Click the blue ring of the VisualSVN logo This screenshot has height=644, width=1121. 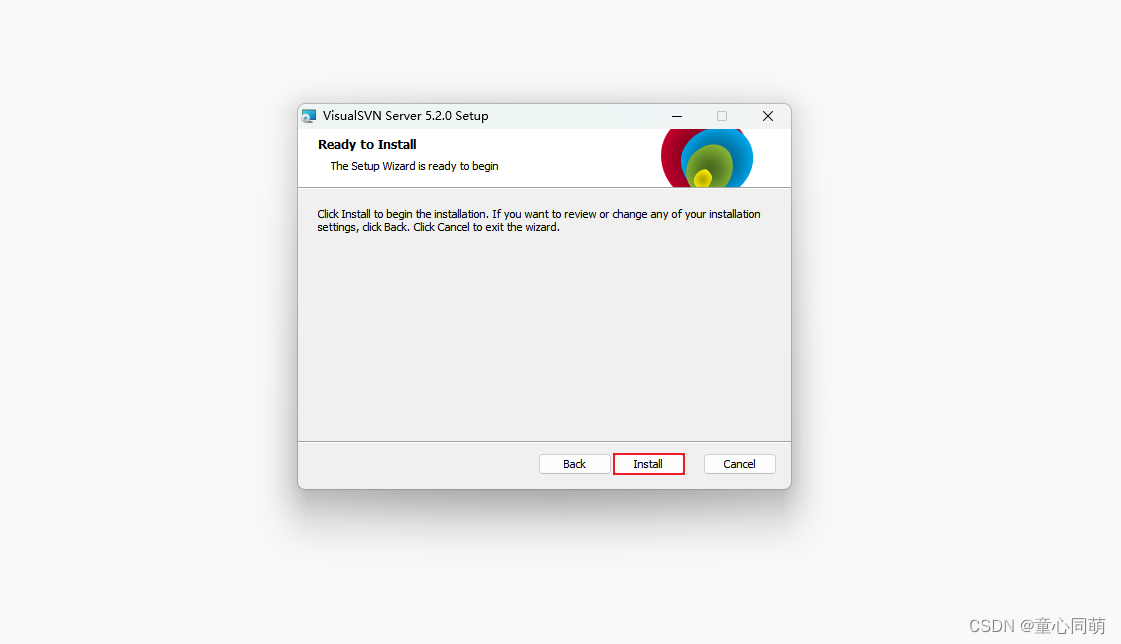click(x=741, y=153)
